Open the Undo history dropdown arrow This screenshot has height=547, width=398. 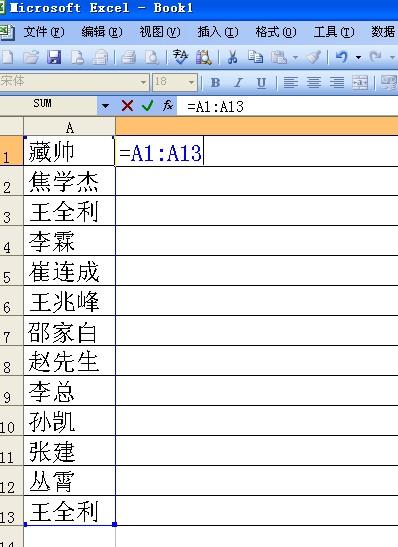pyautogui.click(x=358, y=57)
